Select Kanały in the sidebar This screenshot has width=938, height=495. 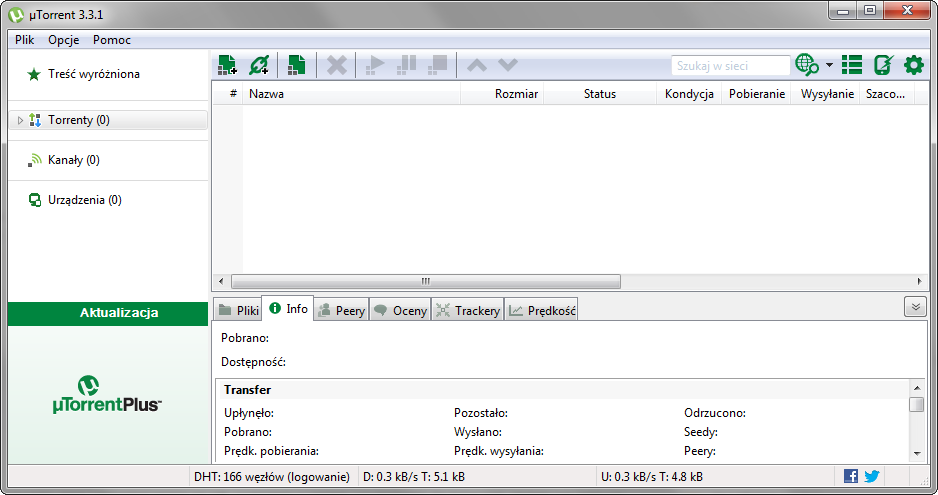73,160
